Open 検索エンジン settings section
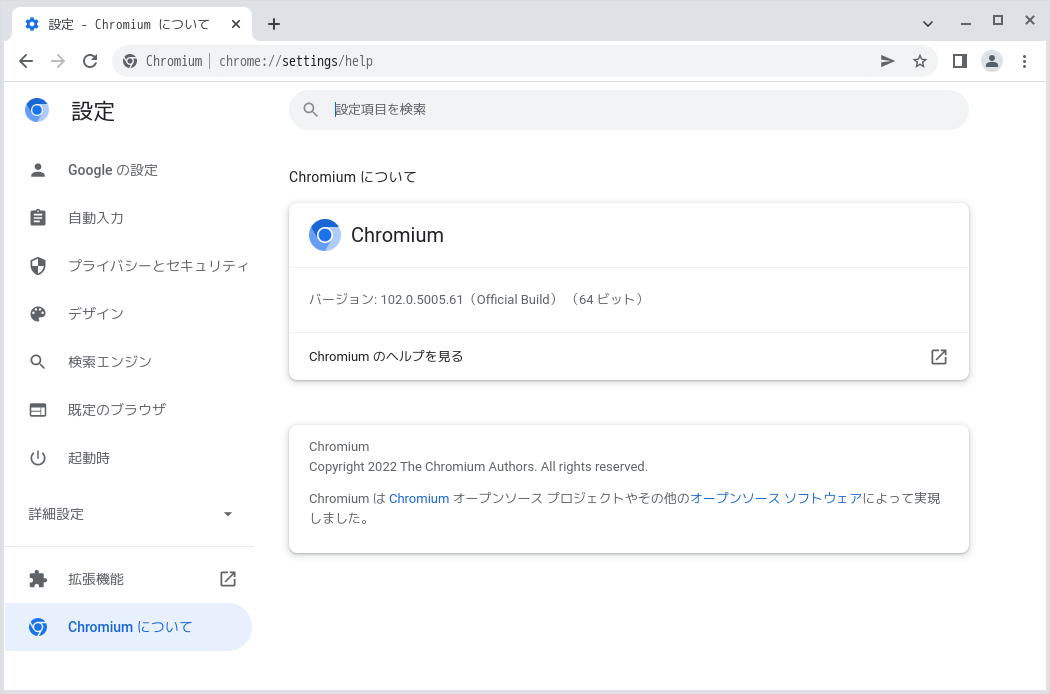 point(129,362)
